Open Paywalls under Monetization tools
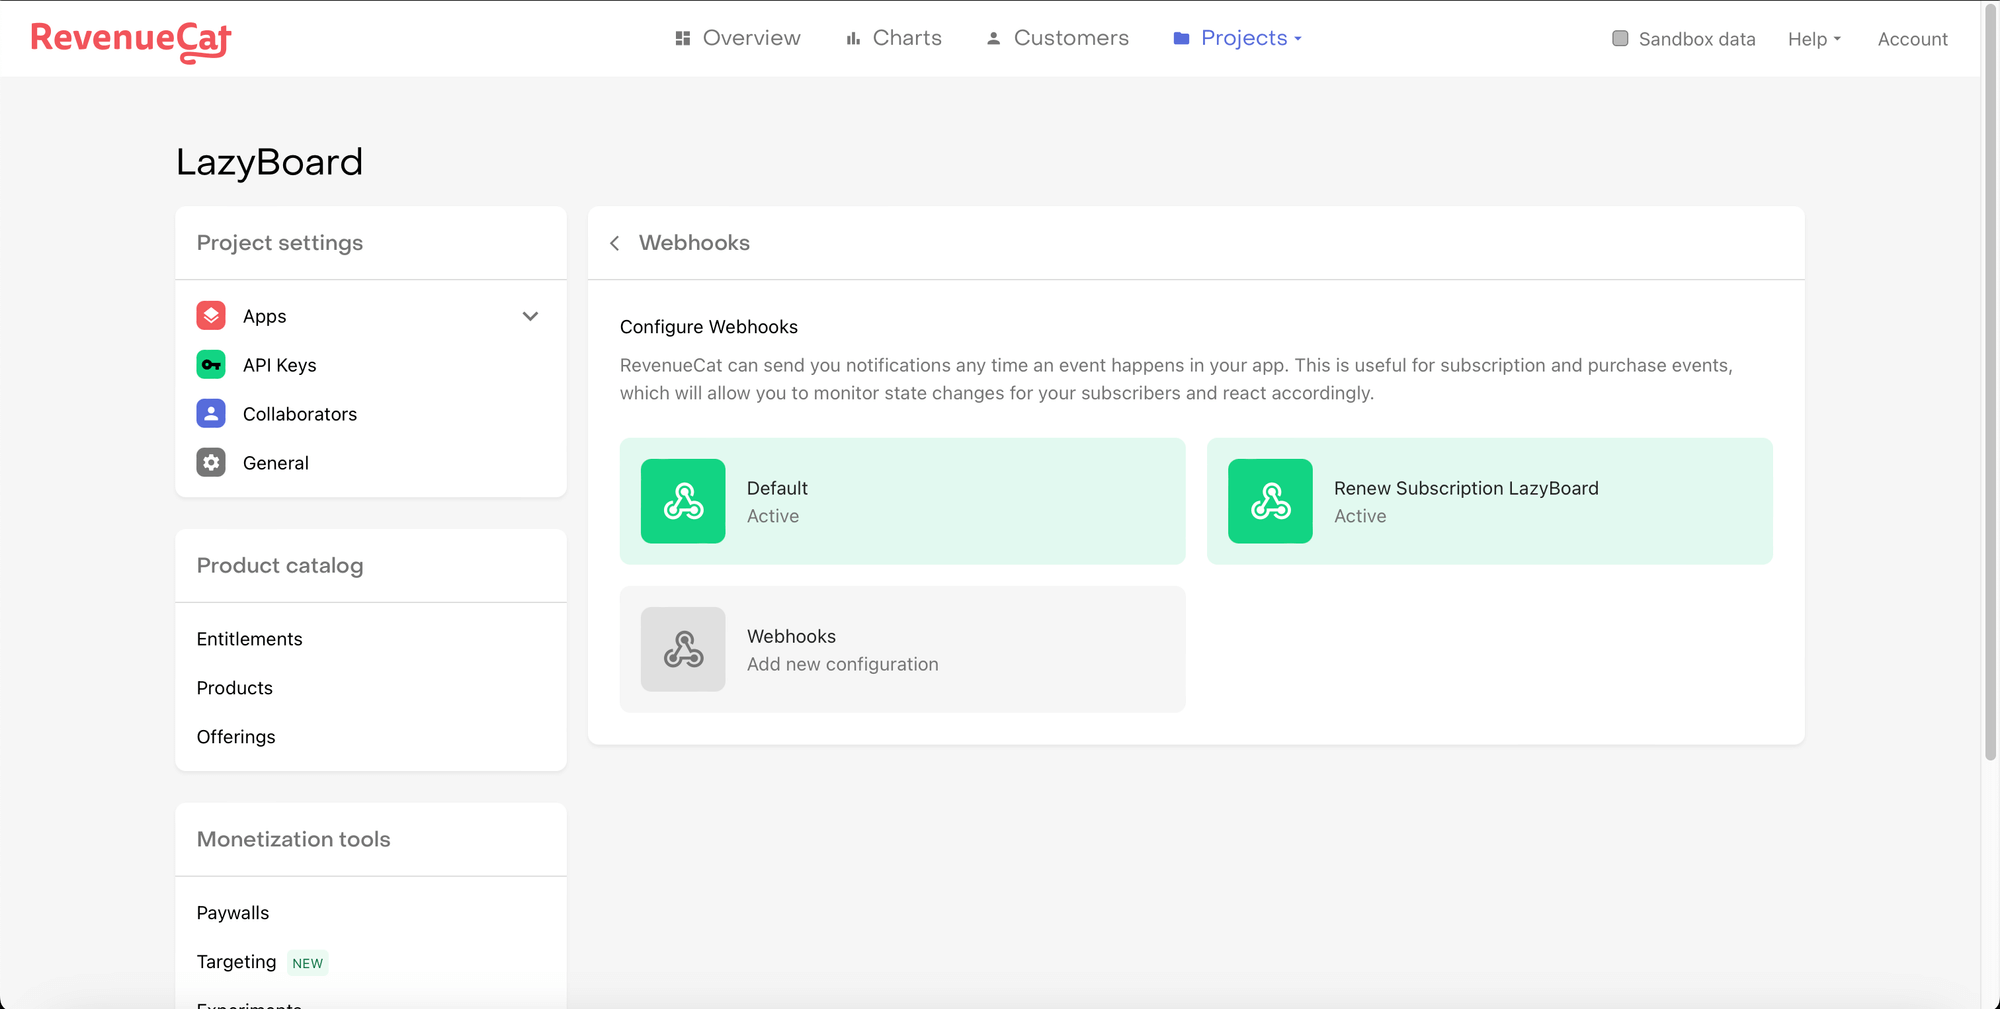Image resolution: width=2000 pixels, height=1009 pixels. [x=233, y=913]
